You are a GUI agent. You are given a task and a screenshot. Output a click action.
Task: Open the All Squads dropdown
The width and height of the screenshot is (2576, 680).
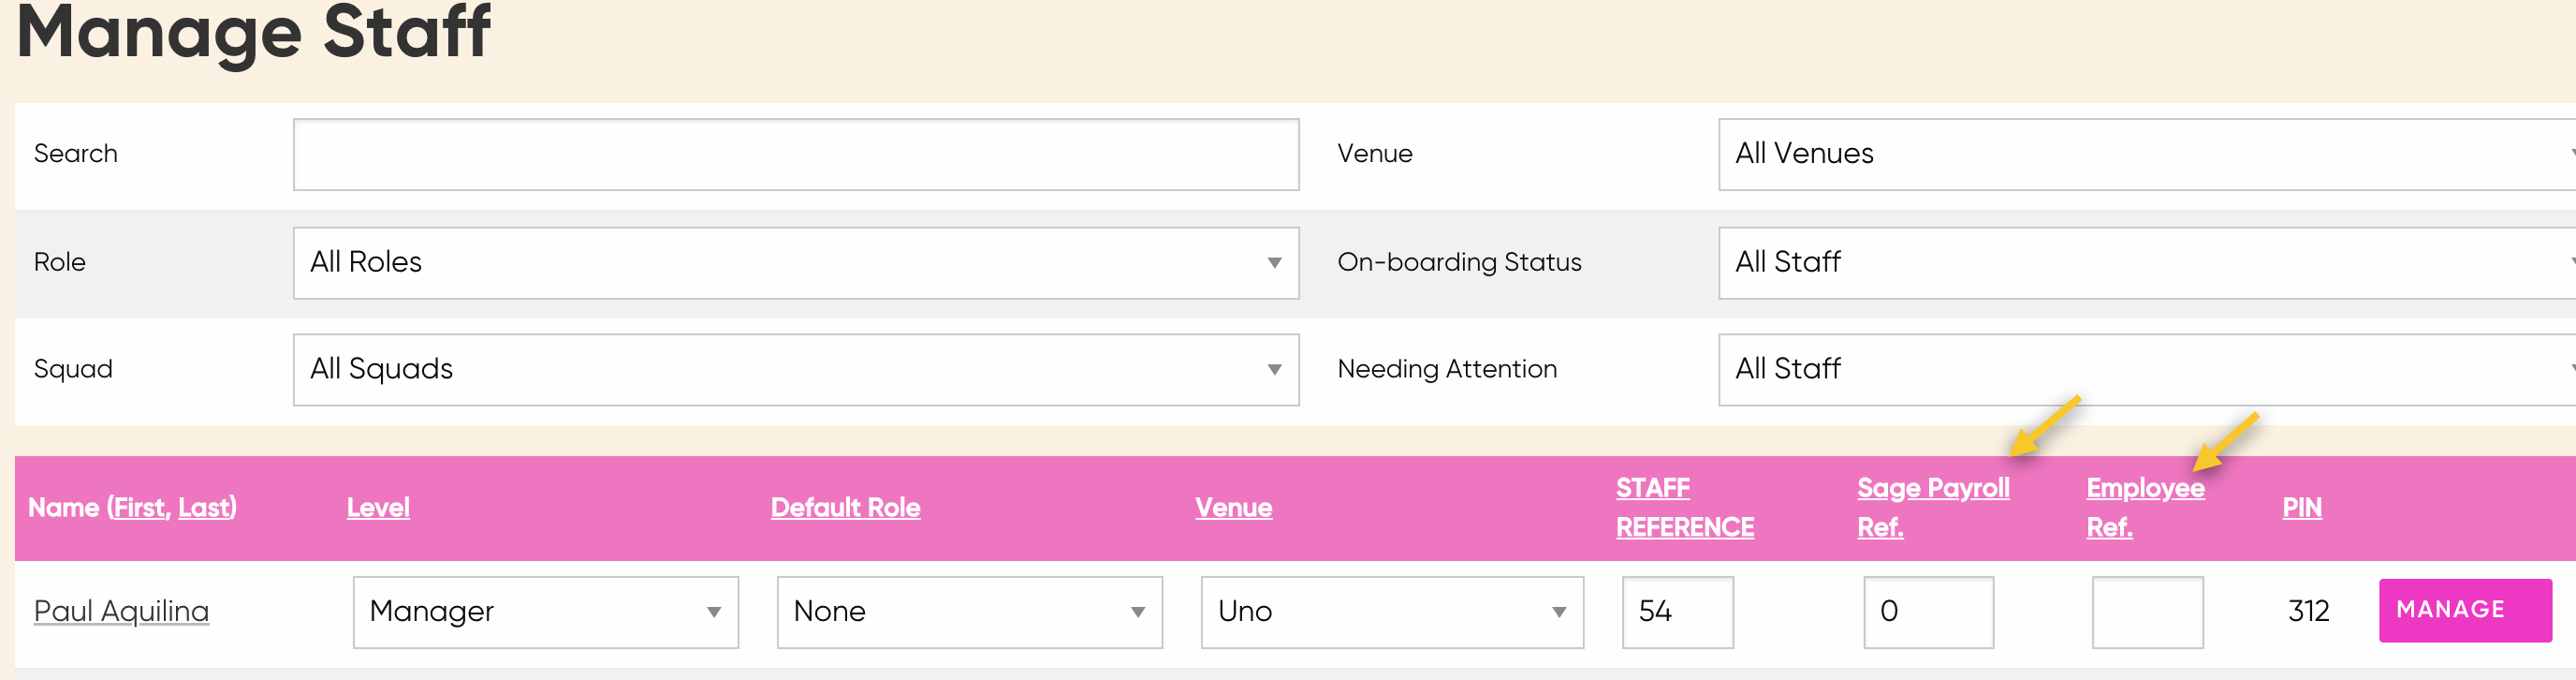pos(795,370)
